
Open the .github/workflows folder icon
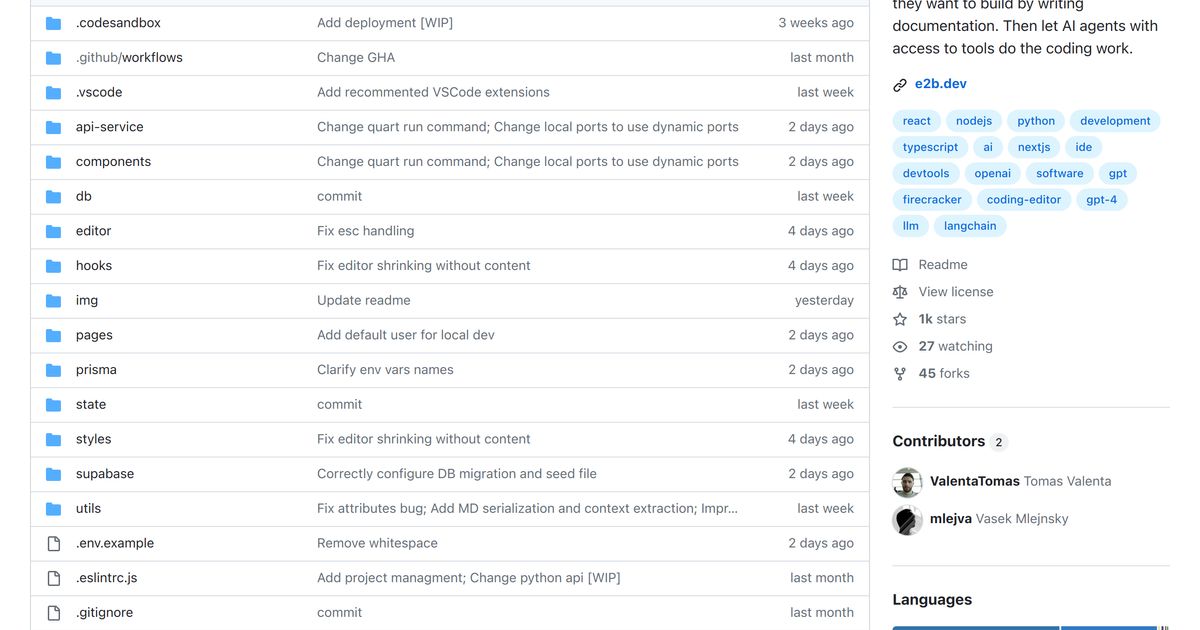click(x=53, y=57)
